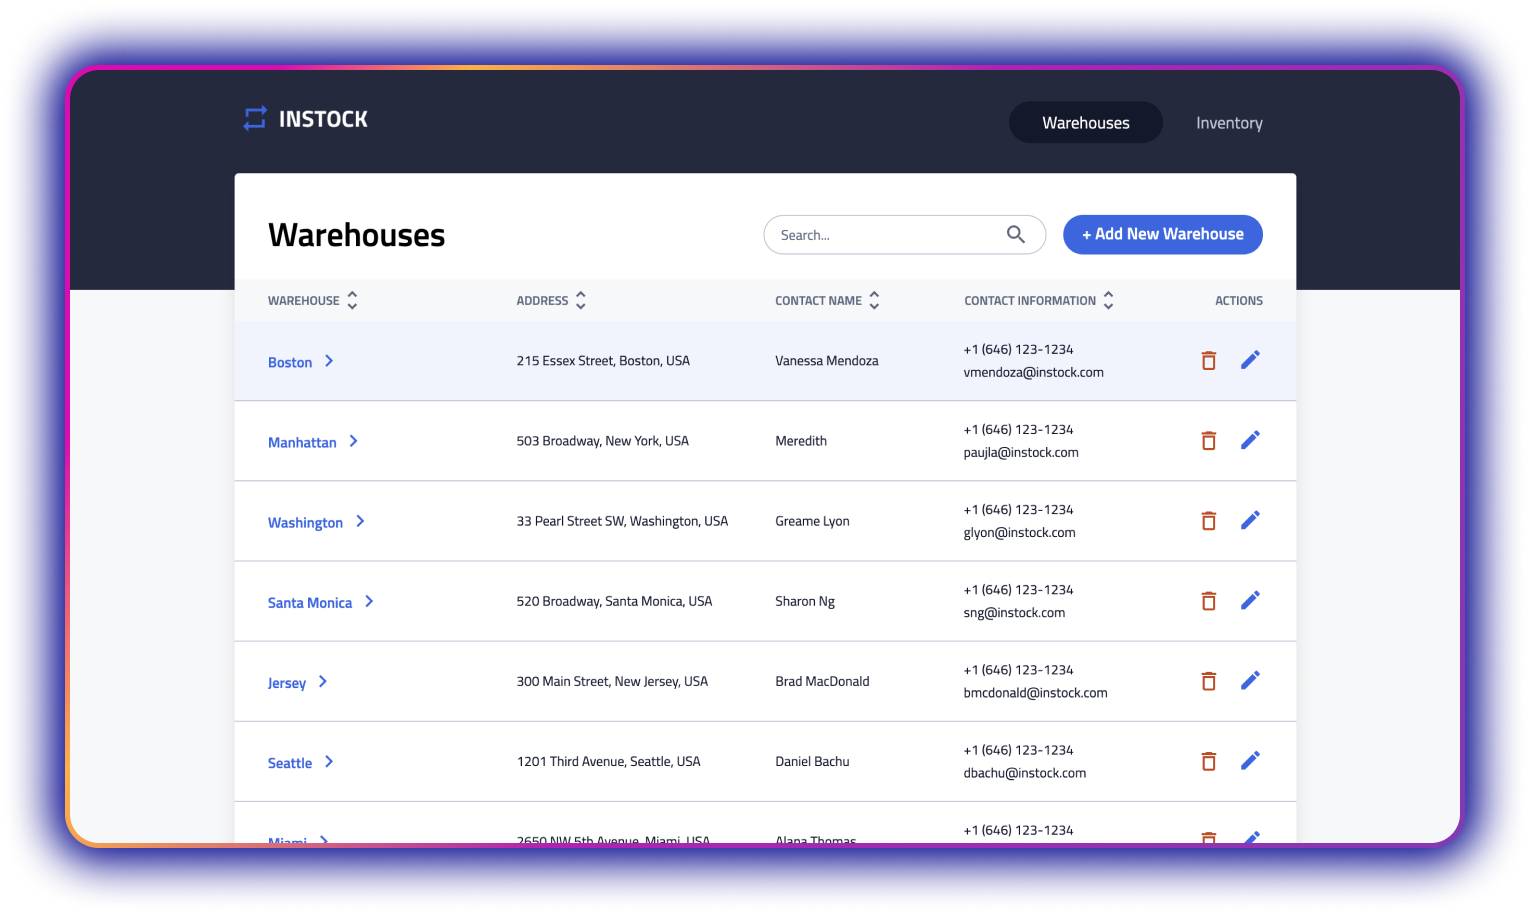
Task: Click email paujla@instock.com
Action: coord(1021,453)
